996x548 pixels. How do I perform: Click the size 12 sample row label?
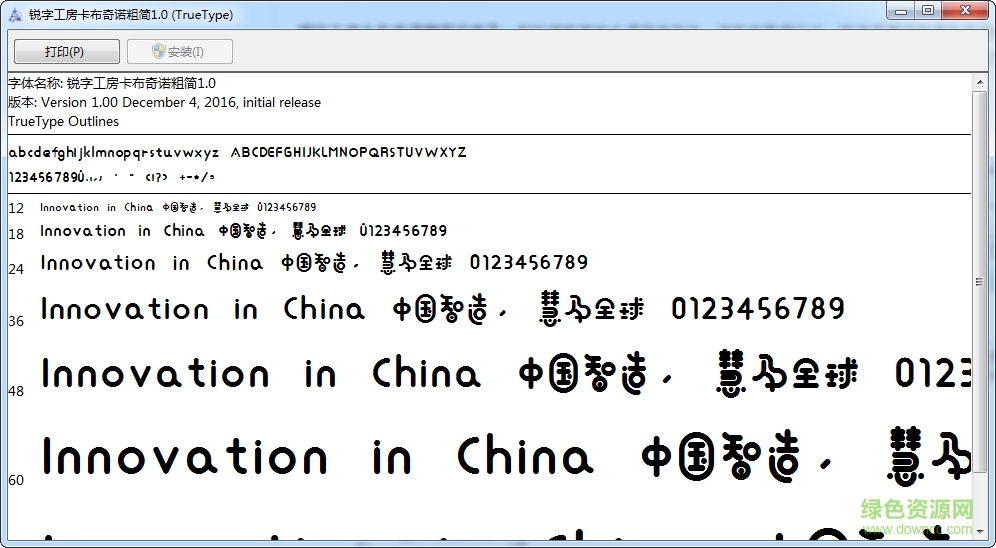point(16,208)
